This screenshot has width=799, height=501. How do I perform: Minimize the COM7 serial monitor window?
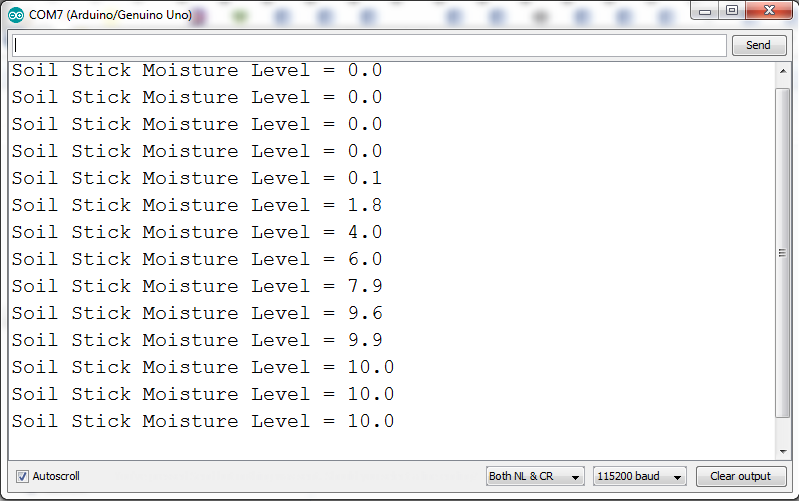[x=706, y=11]
